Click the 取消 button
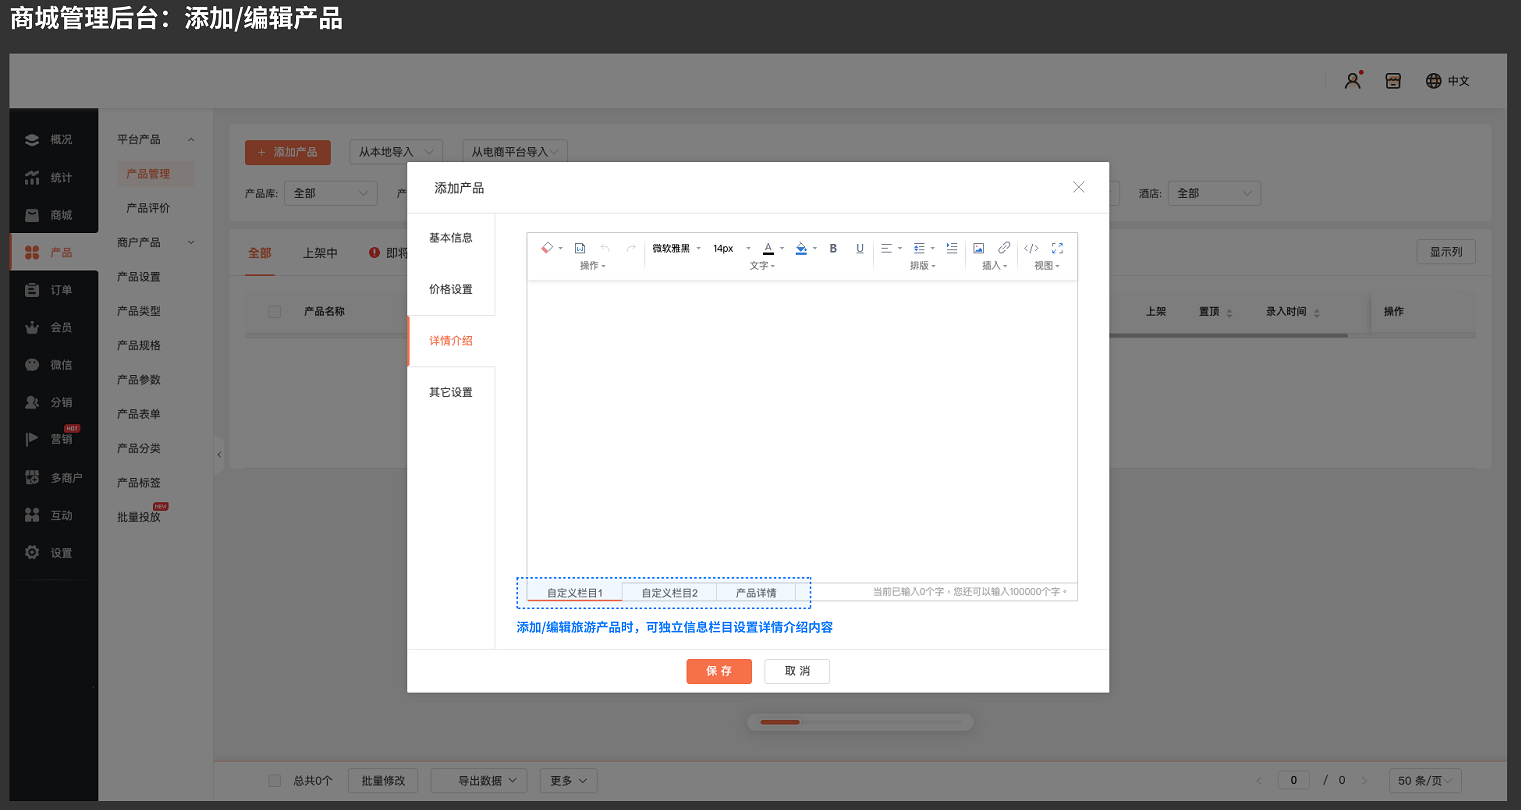 [x=797, y=671]
